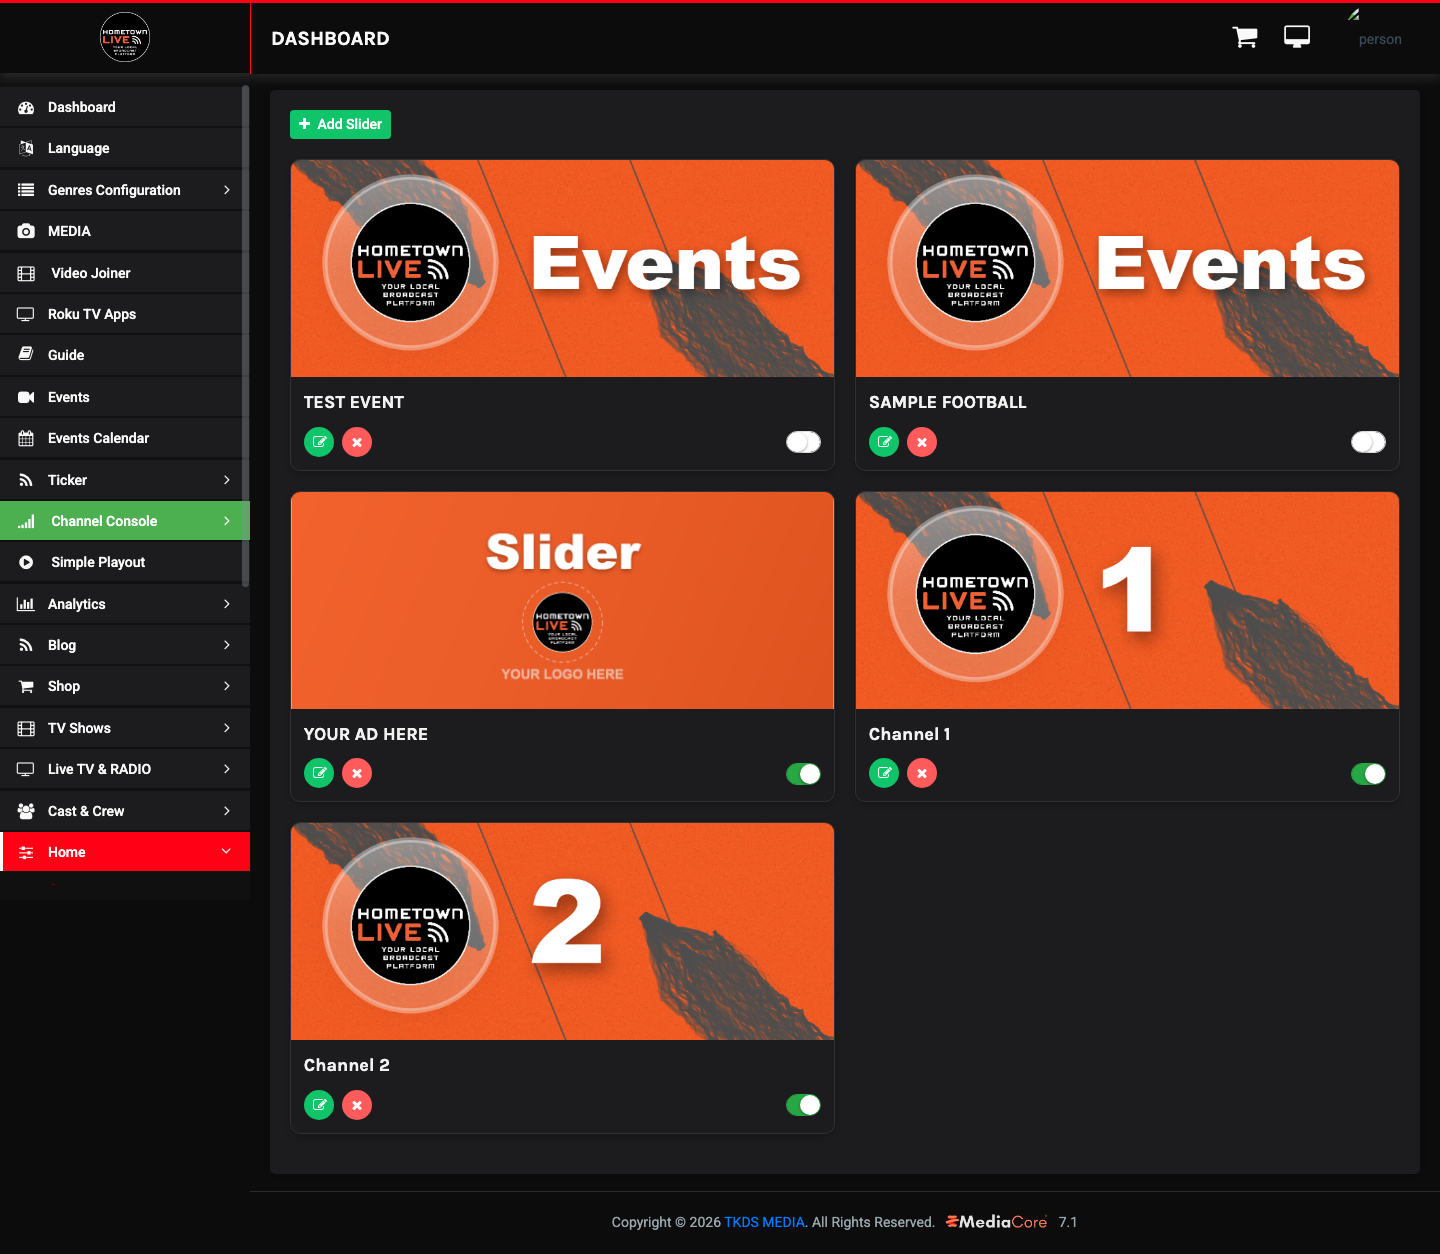
Task: Click the Language translate icon
Action: click(26, 148)
